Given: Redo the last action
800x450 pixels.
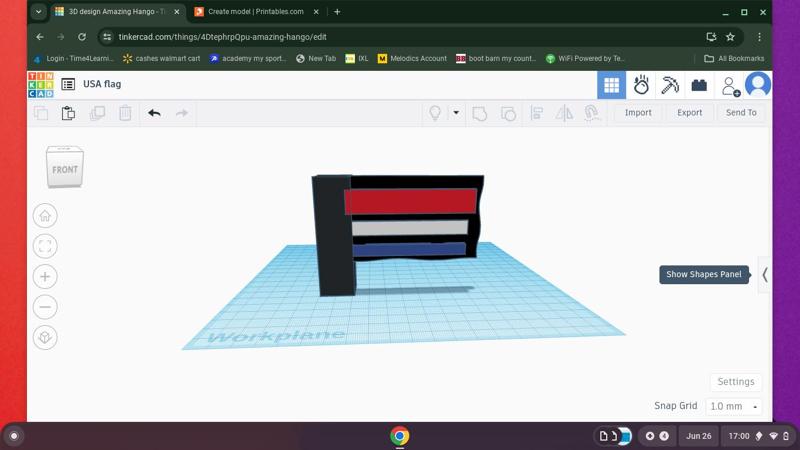Looking at the screenshot, I should [x=182, y=113].
